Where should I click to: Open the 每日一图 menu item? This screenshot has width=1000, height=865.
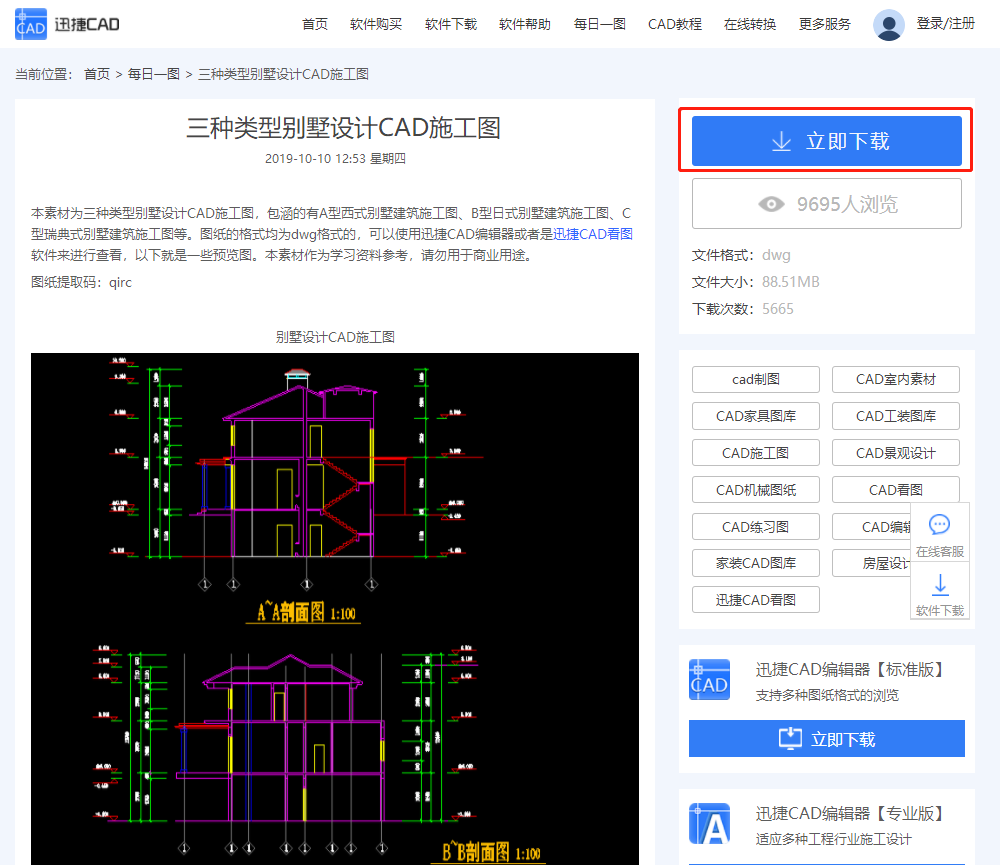(599, 25)
